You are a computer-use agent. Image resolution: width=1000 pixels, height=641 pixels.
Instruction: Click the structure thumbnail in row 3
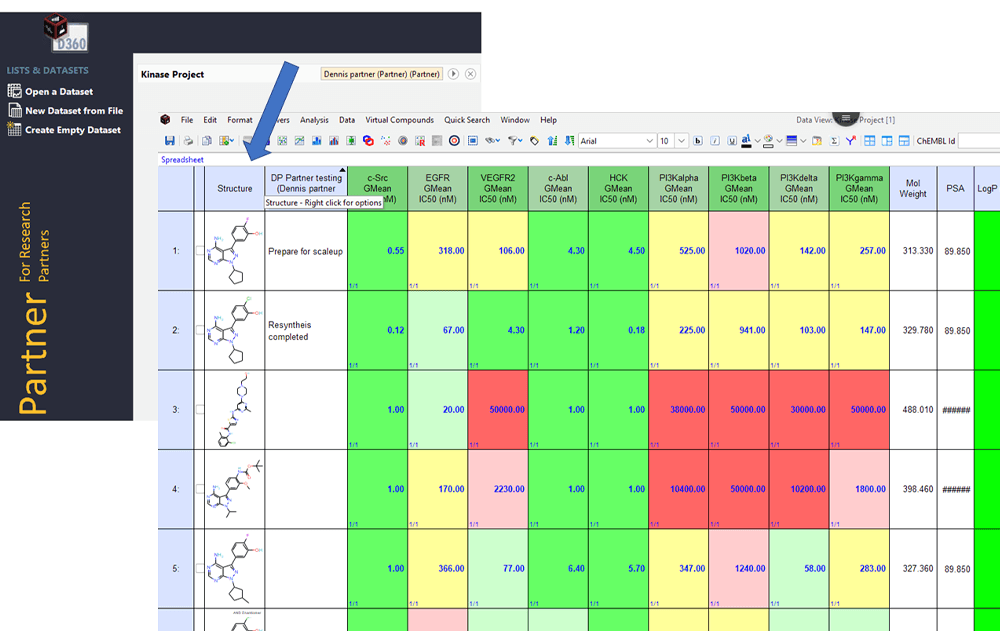point(235,409)
